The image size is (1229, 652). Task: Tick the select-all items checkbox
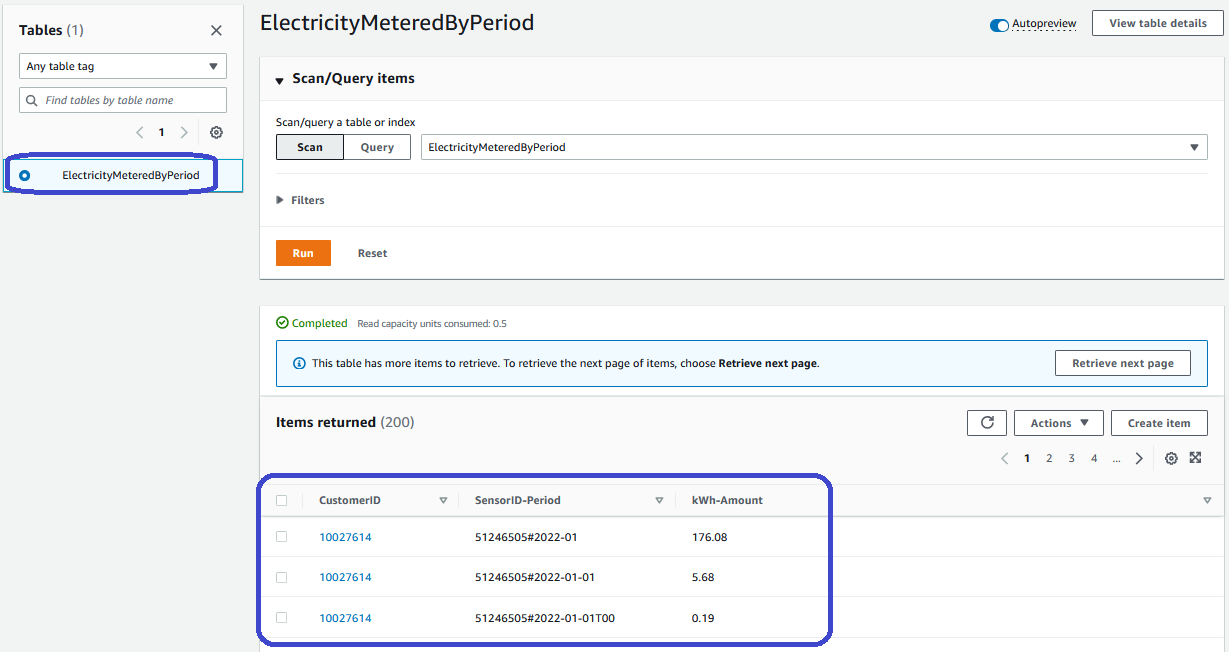point(281,500)
